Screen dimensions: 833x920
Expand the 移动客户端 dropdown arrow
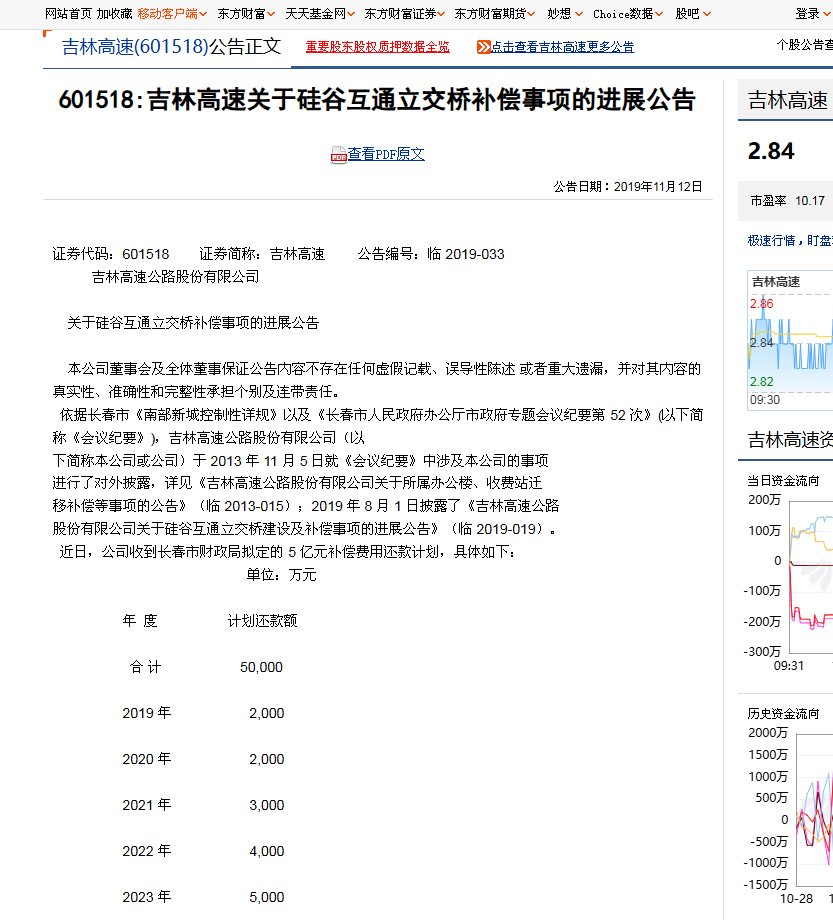click(x=203, y=14)
